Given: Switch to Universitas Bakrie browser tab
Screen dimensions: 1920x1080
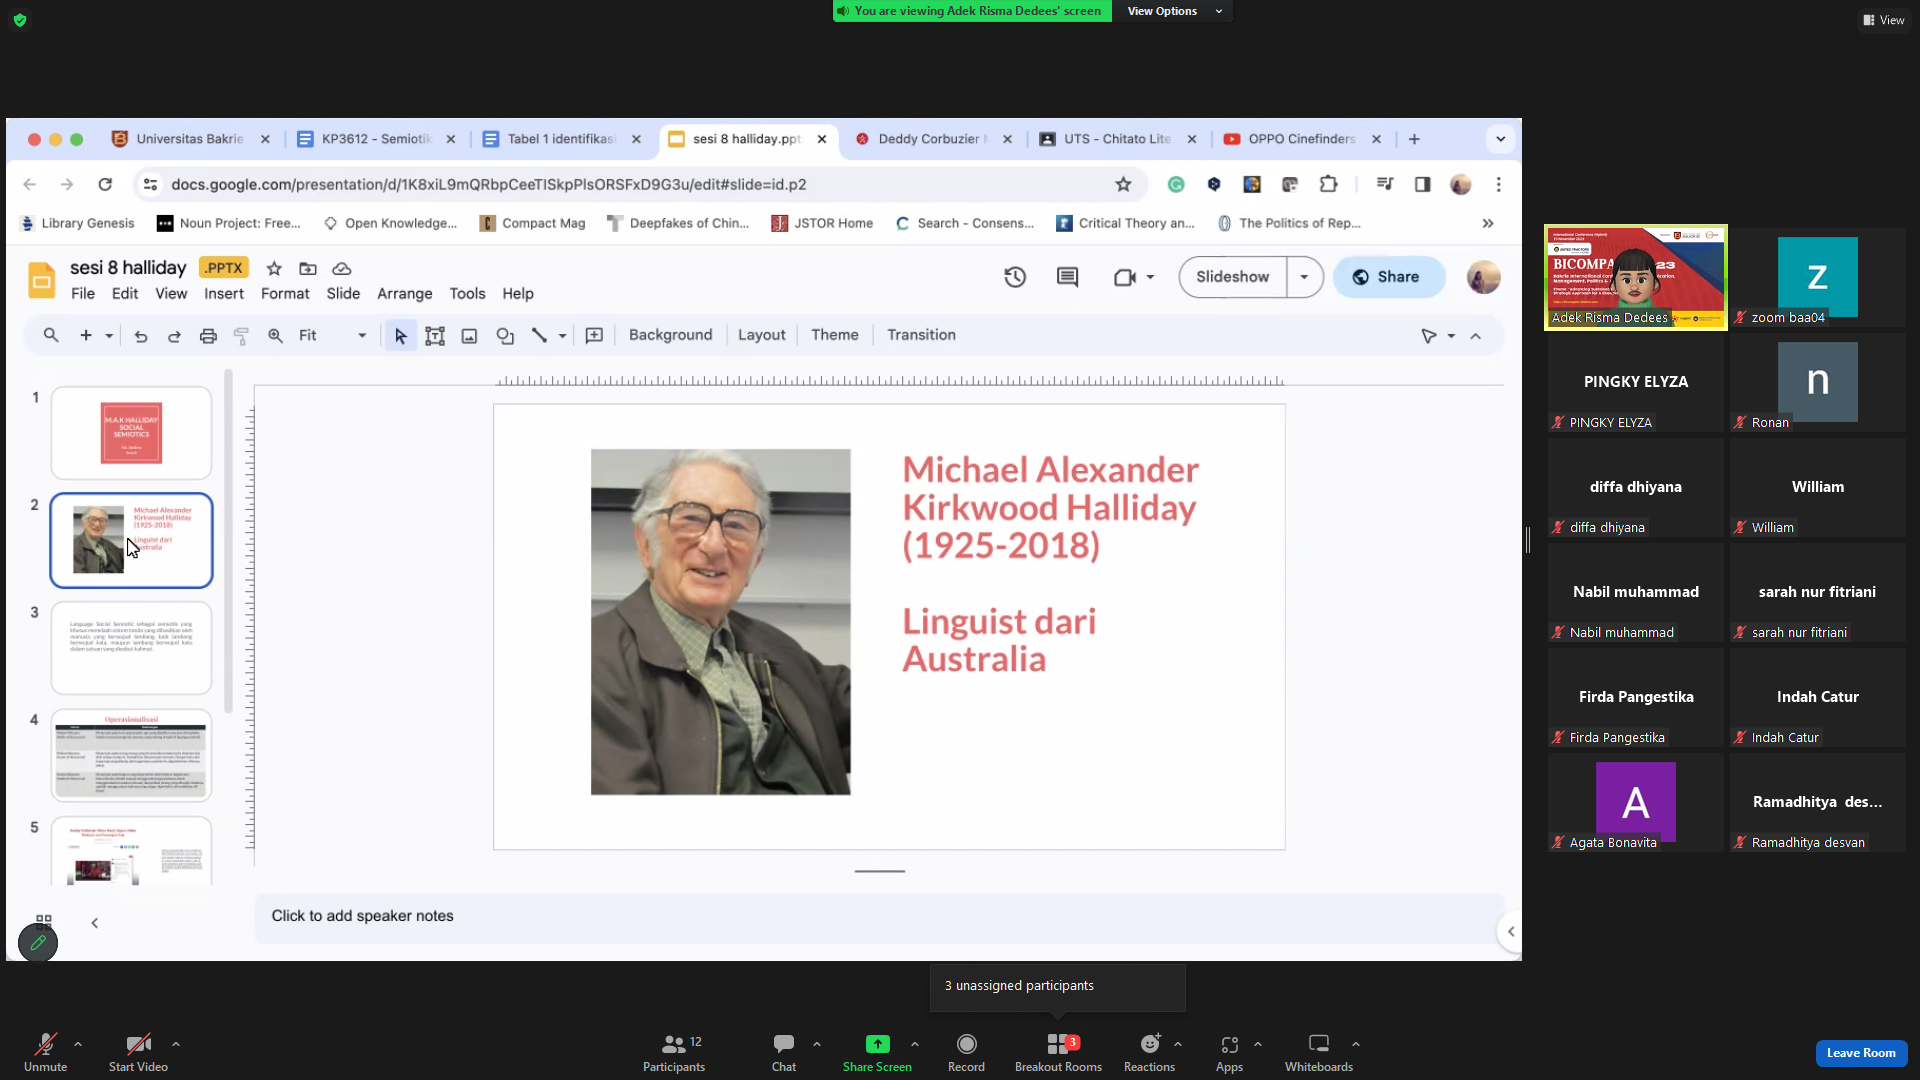Looking at the screenshot, I should (190, 139).
